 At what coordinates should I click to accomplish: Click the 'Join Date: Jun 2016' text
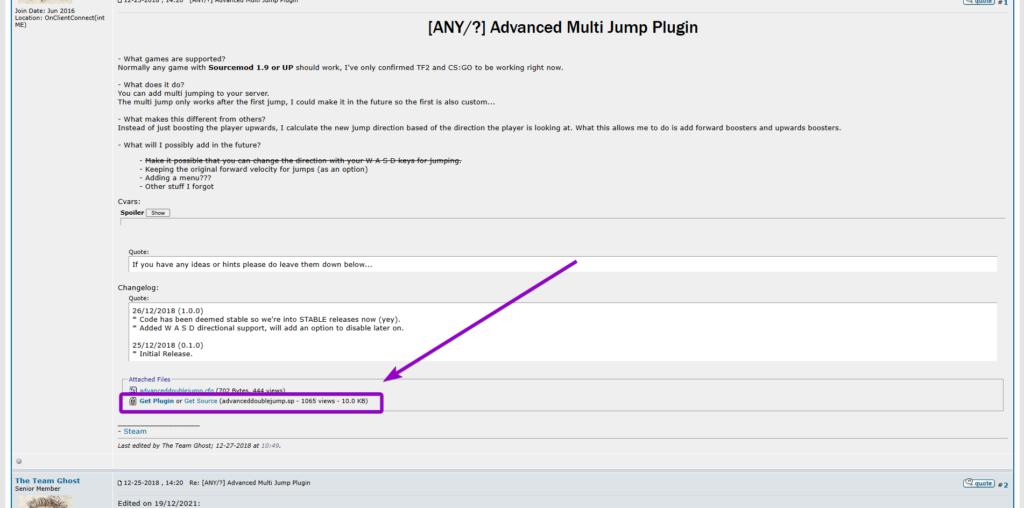click(x=45, y=11)
